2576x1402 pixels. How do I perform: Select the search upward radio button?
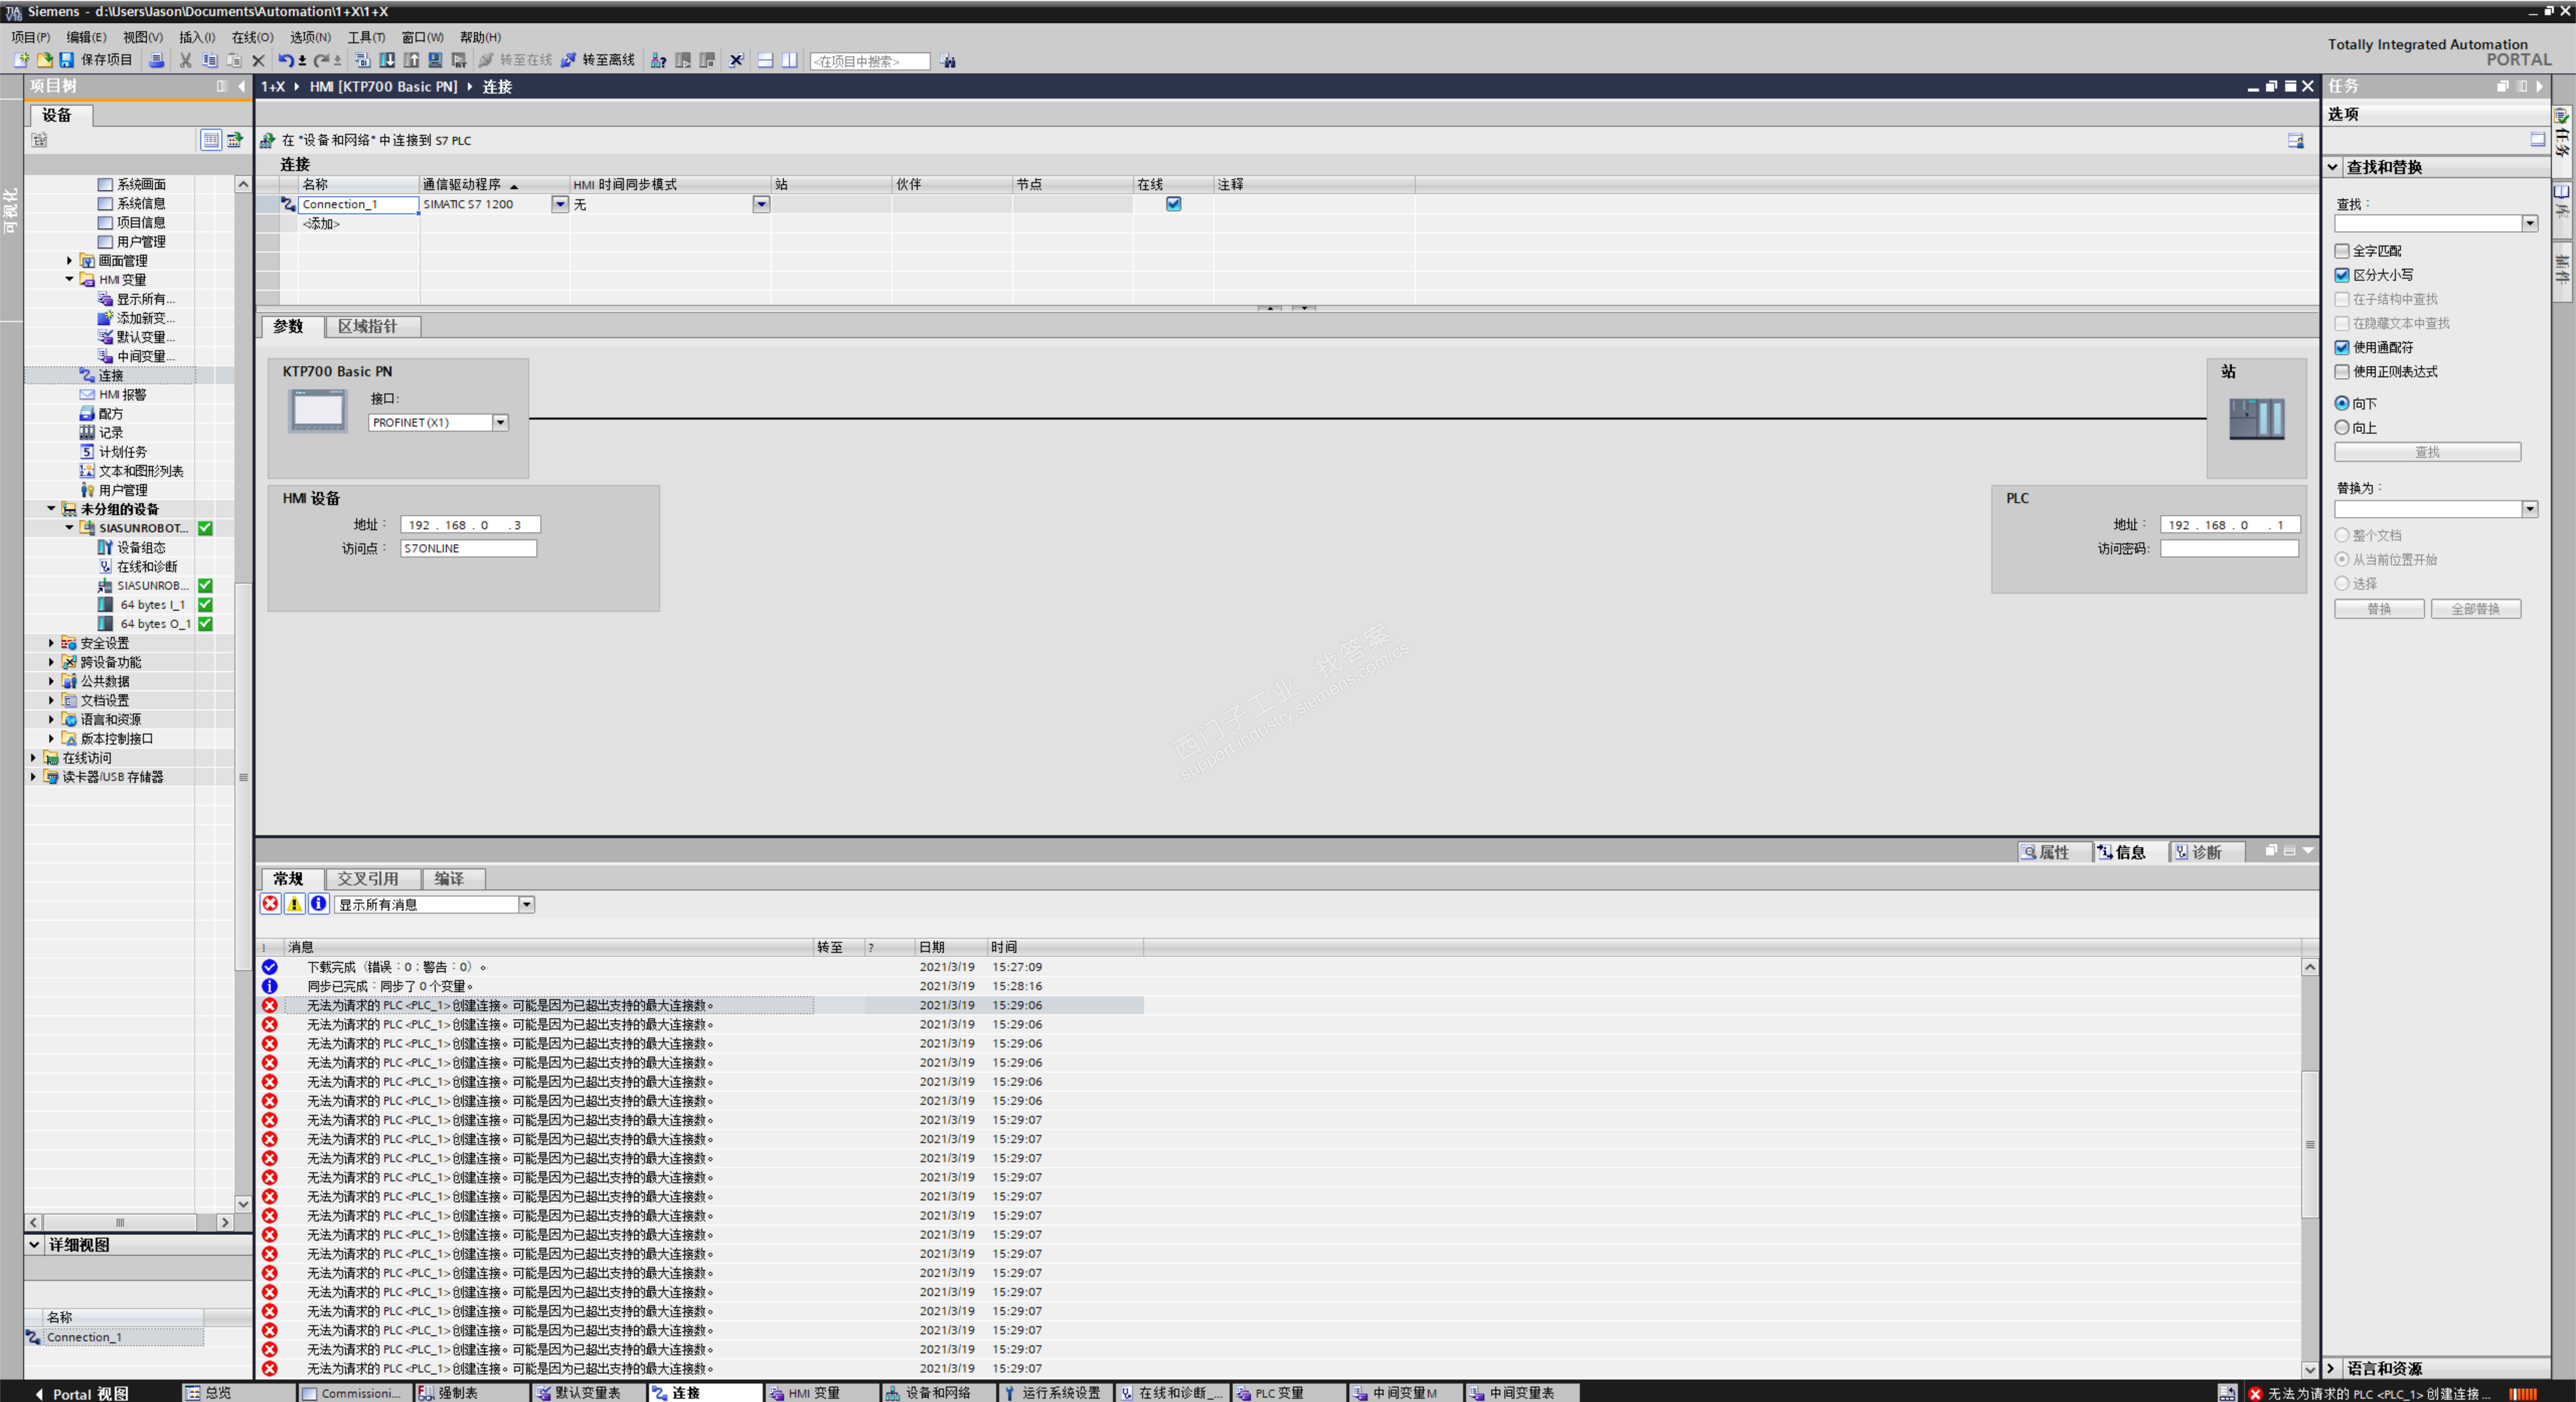(x=2341, y=428)
